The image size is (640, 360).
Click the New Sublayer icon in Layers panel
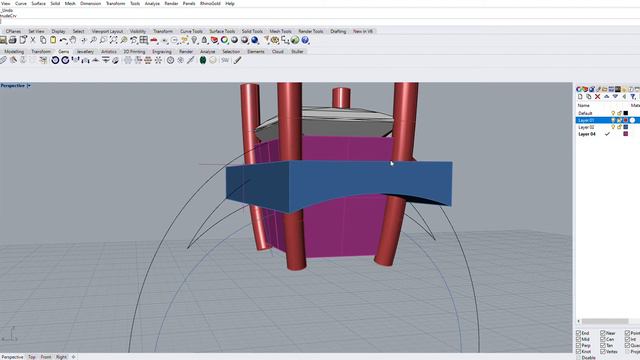[x=589, y=97]
